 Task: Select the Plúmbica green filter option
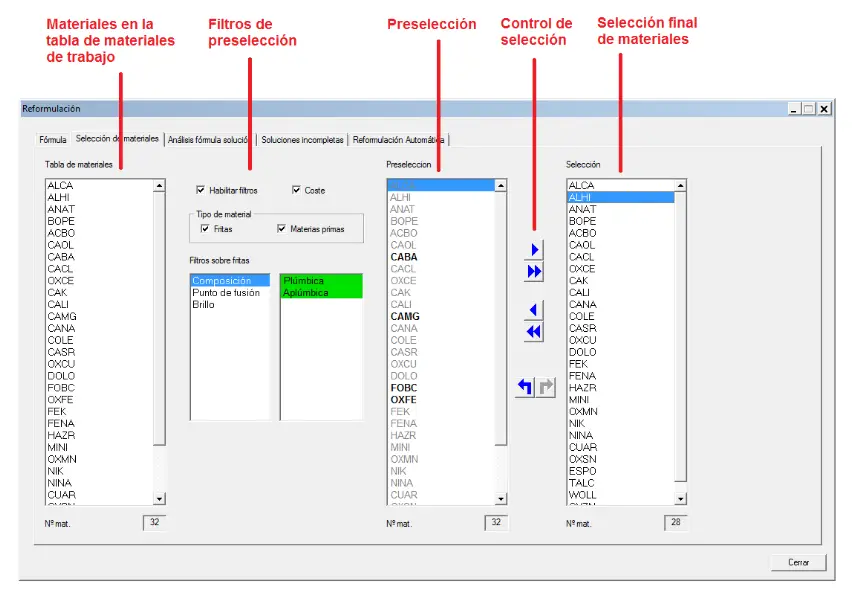[x=319, y=281]
